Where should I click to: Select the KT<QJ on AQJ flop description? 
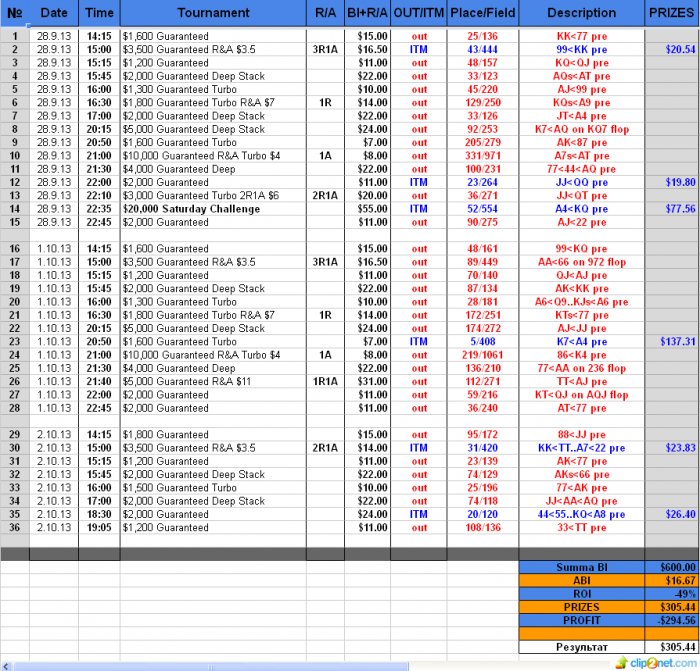[x=582, y=395]
